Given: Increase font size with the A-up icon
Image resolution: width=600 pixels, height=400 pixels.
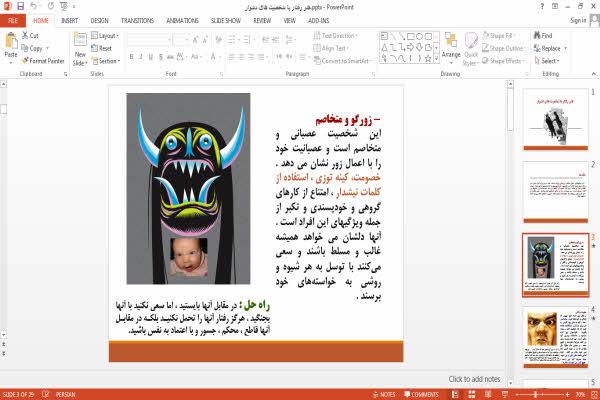Looking at the screenshot, I should click(x=196, y=40).
